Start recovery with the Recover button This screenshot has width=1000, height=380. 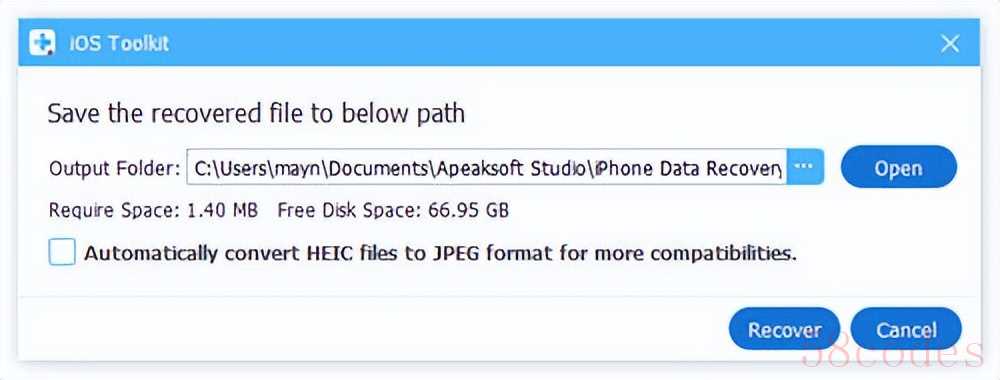784,329
